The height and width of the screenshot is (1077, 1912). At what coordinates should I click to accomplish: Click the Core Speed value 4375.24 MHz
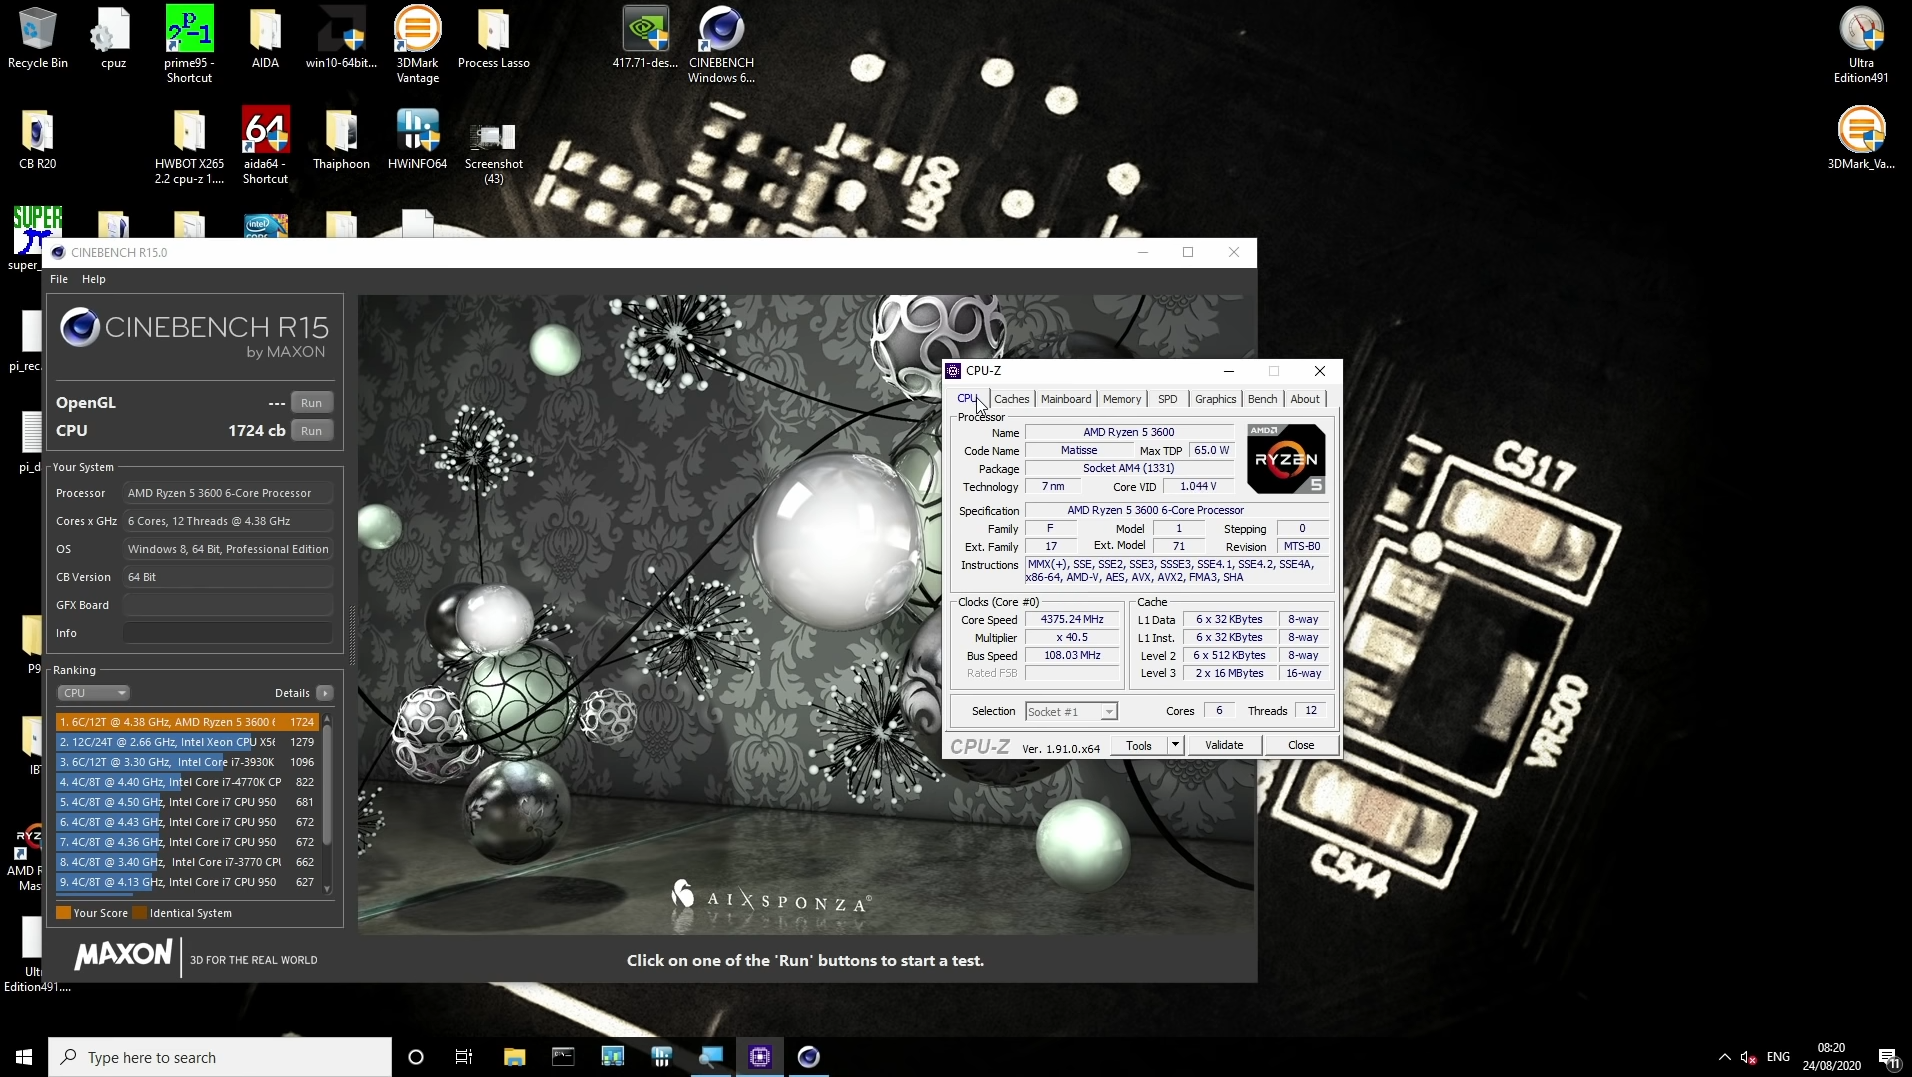pos(1072,620)
